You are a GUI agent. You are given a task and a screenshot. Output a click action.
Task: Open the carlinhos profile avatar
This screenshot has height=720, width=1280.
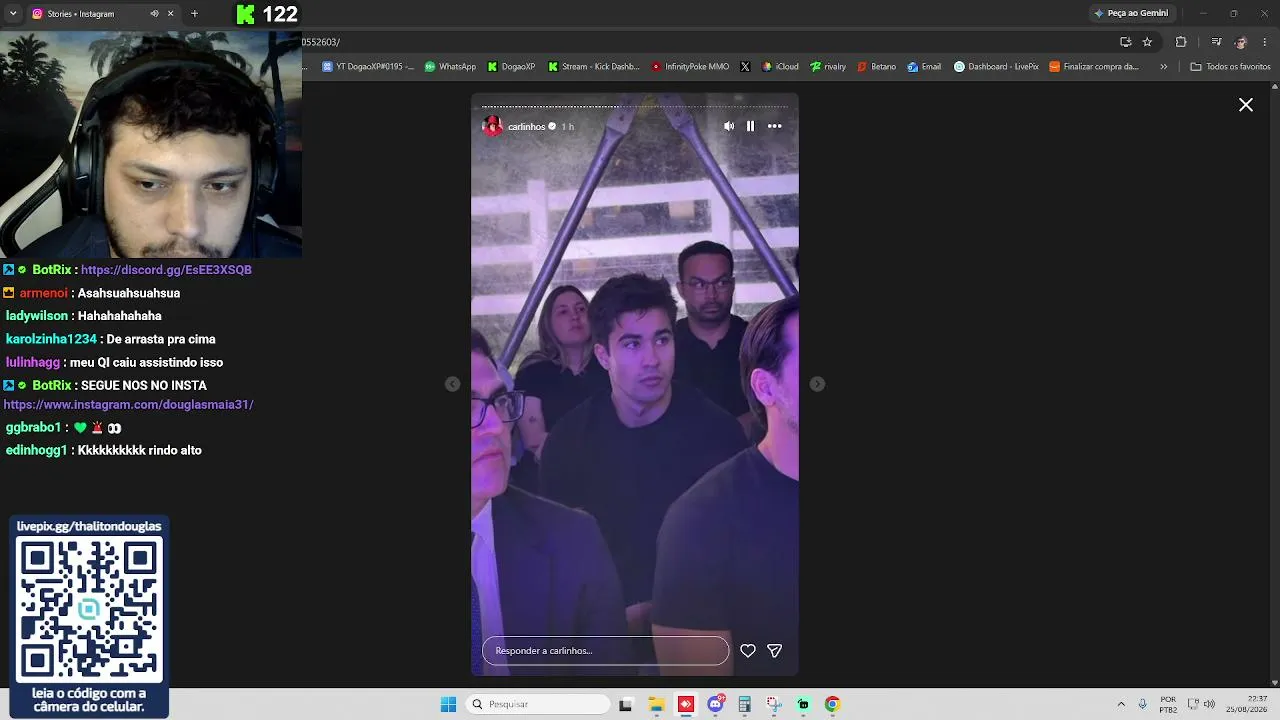point(492,126)
